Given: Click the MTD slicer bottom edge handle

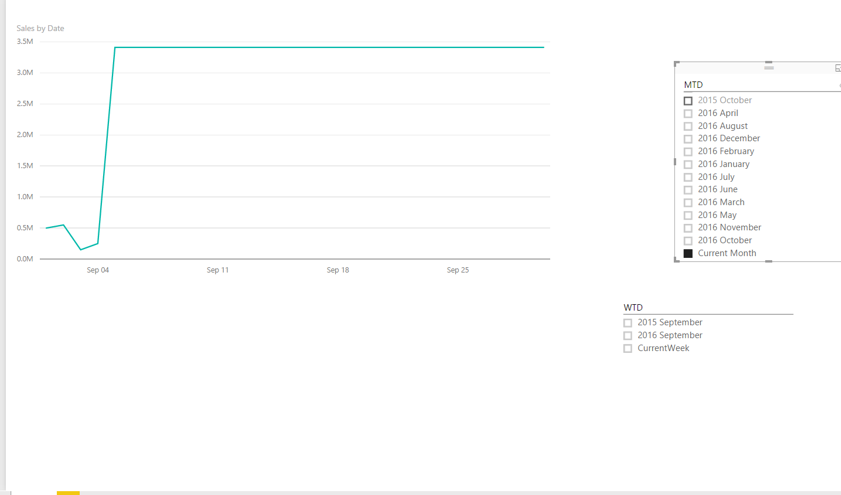Looking at the screenshot, I should [x=769, y=261].
